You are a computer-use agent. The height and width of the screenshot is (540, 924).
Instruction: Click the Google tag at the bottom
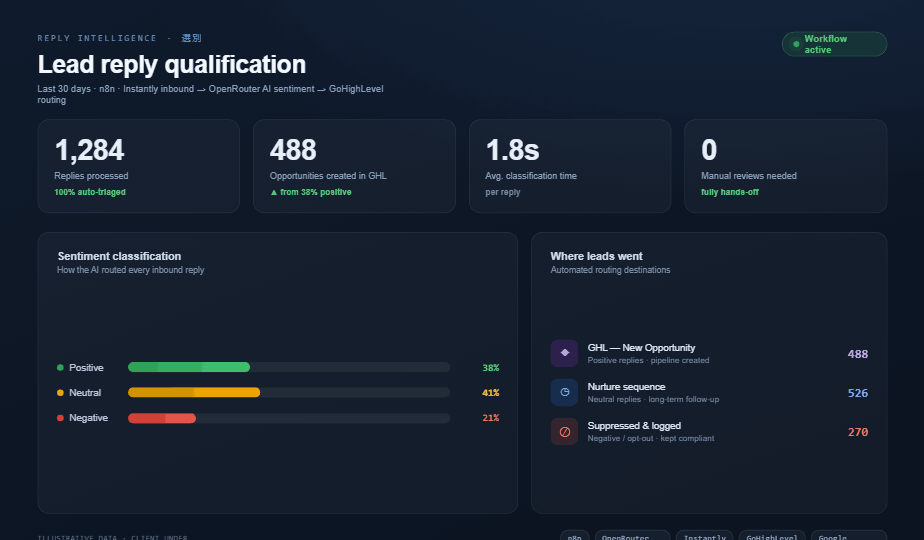pos(849,536)
